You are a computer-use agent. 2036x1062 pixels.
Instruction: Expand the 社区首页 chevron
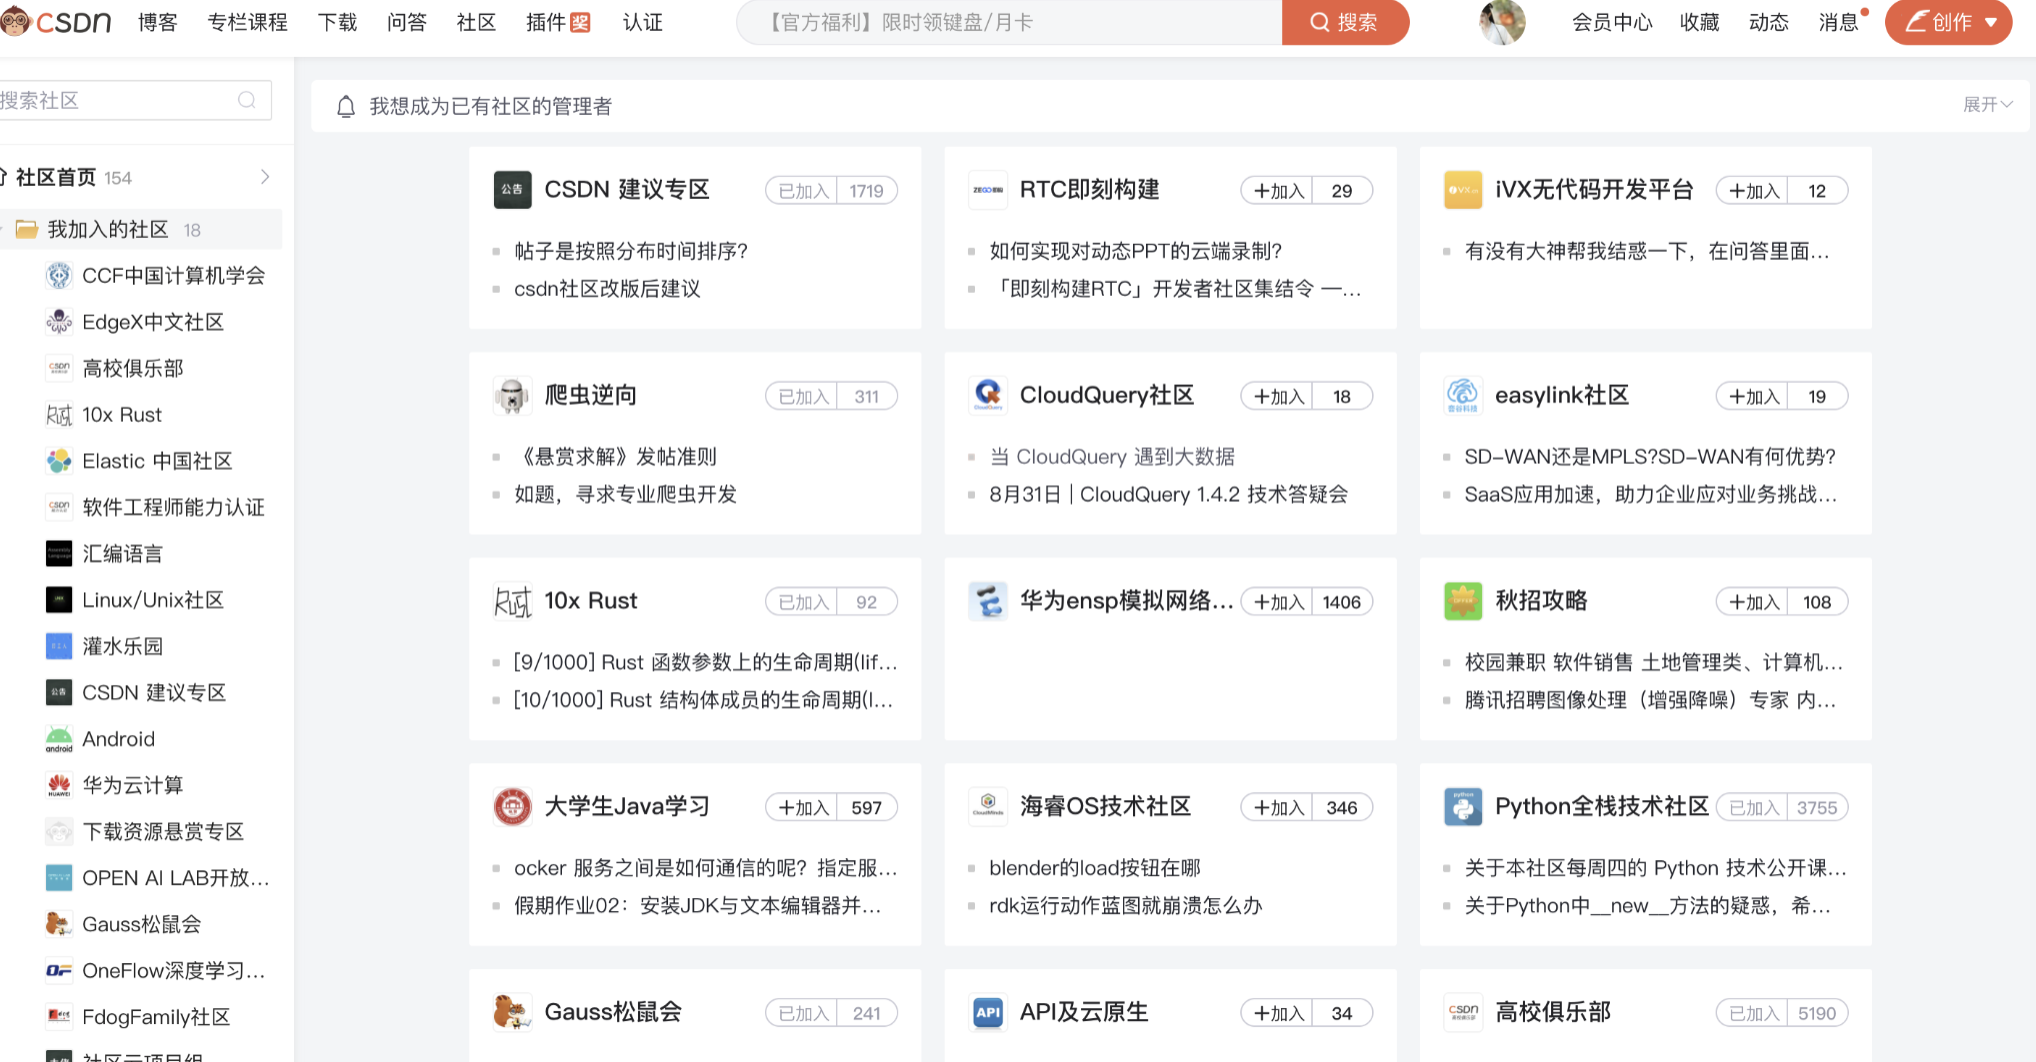265,176
